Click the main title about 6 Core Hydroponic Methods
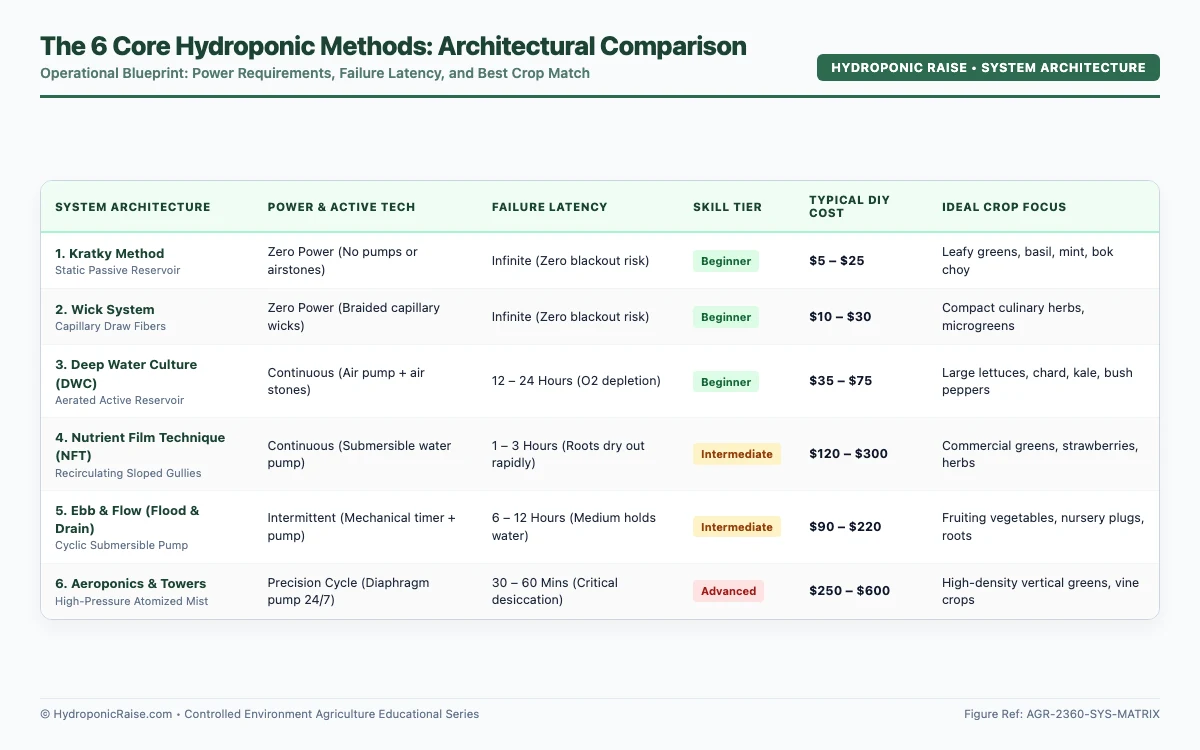The width and height of the screenshot is (1200, 750). click(393, 46)
